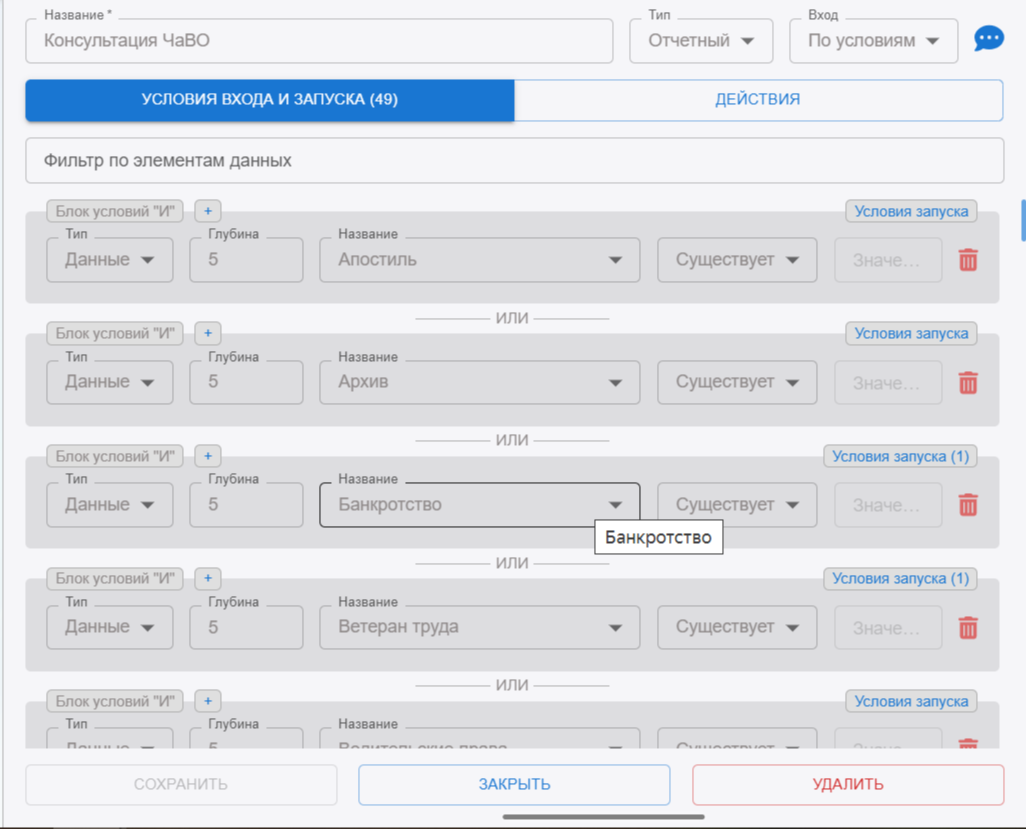
Task: Expand Существует operator dropdown in Архив row
Action: point(737,382)
